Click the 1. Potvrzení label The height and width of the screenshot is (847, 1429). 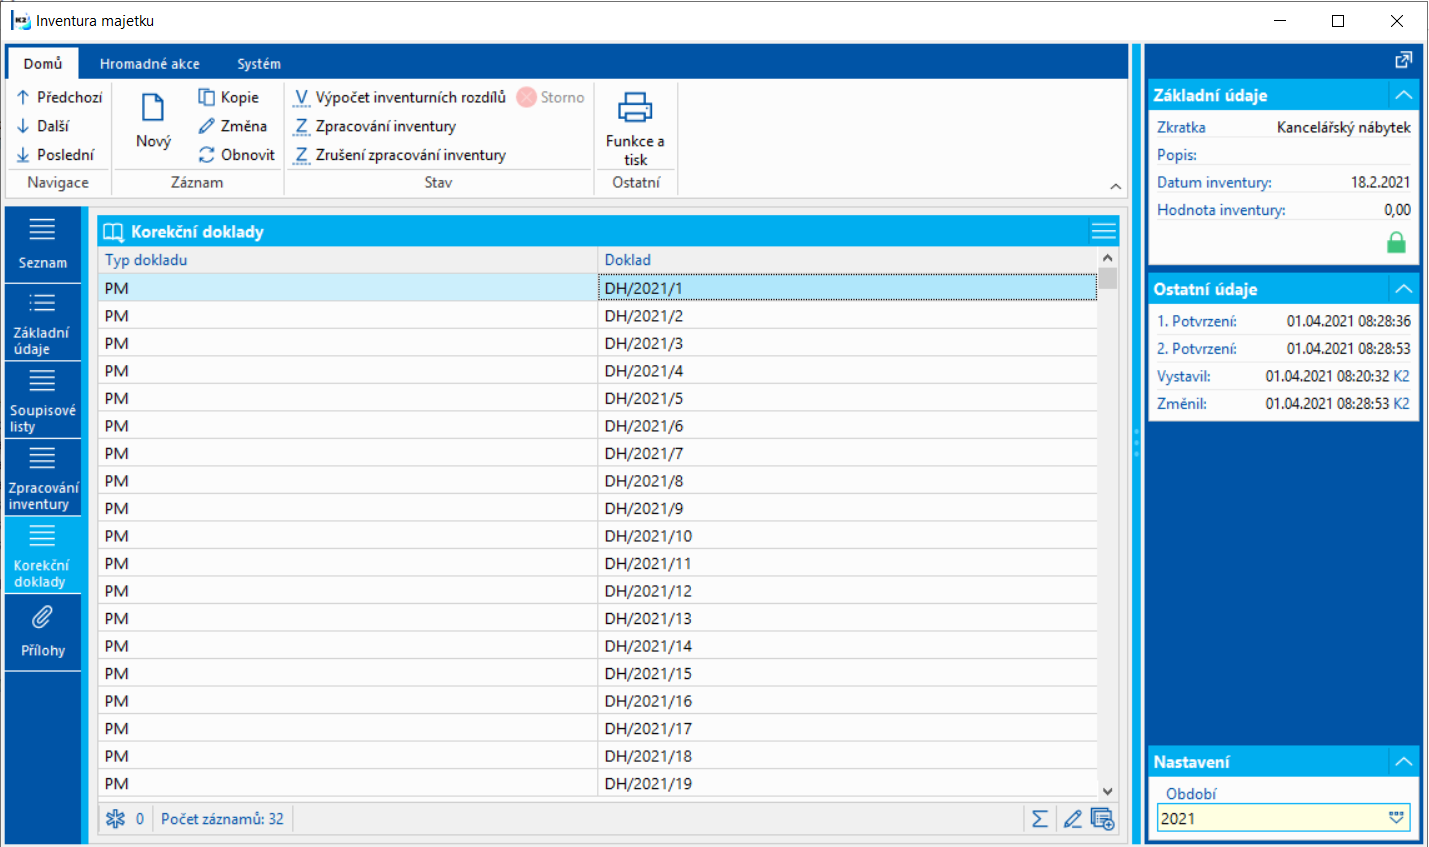[1197, 321]
